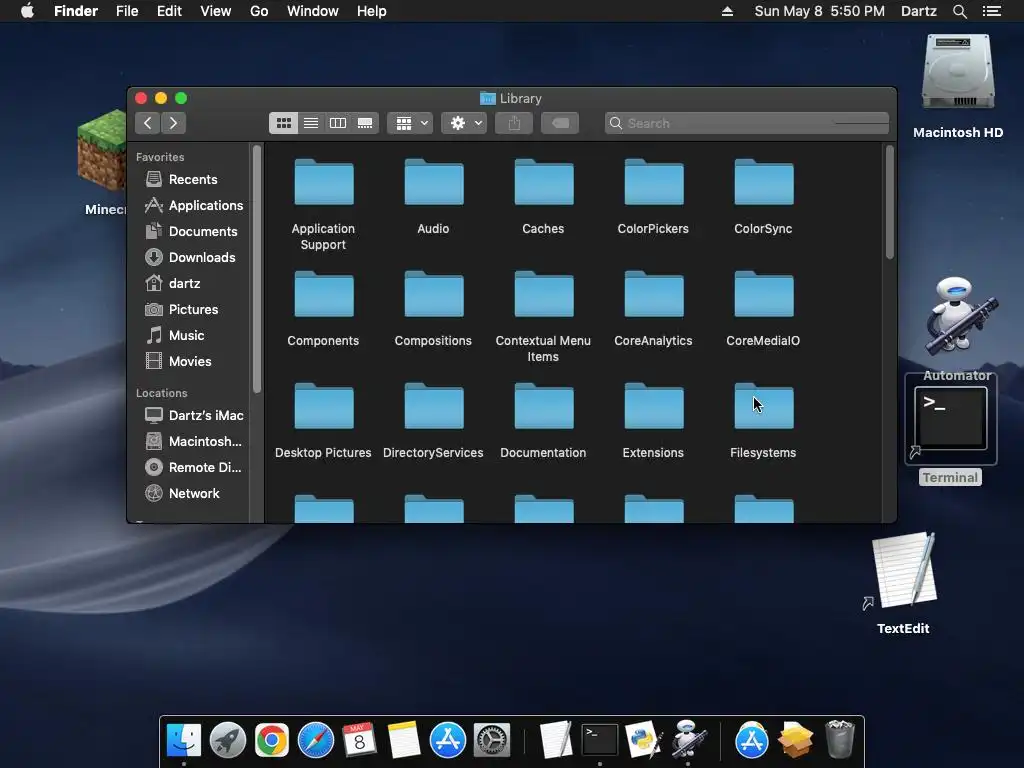The width and height of the screenshot is (1024, 768).
Task: Select the Caches folder
Action: click(543, 183)
